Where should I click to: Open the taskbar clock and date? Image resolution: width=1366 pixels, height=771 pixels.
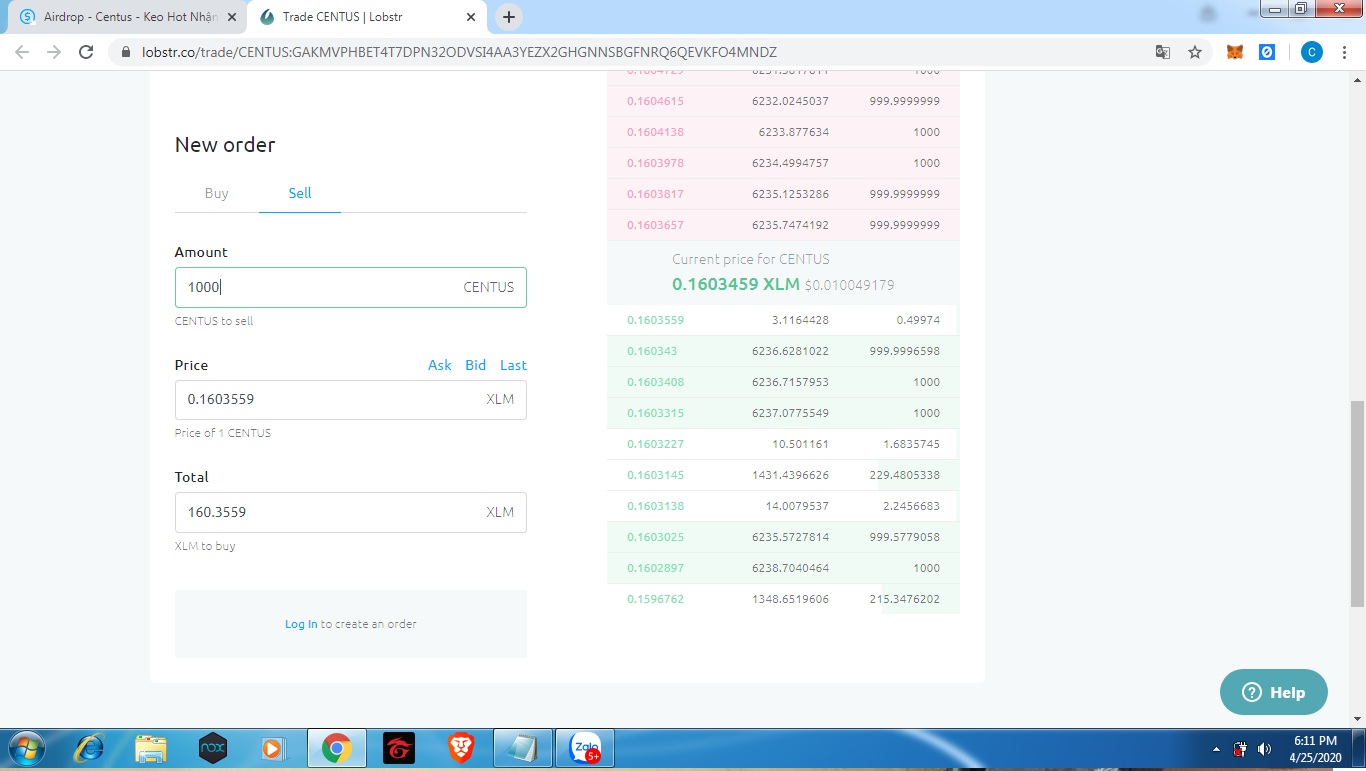click(1315, 749)
